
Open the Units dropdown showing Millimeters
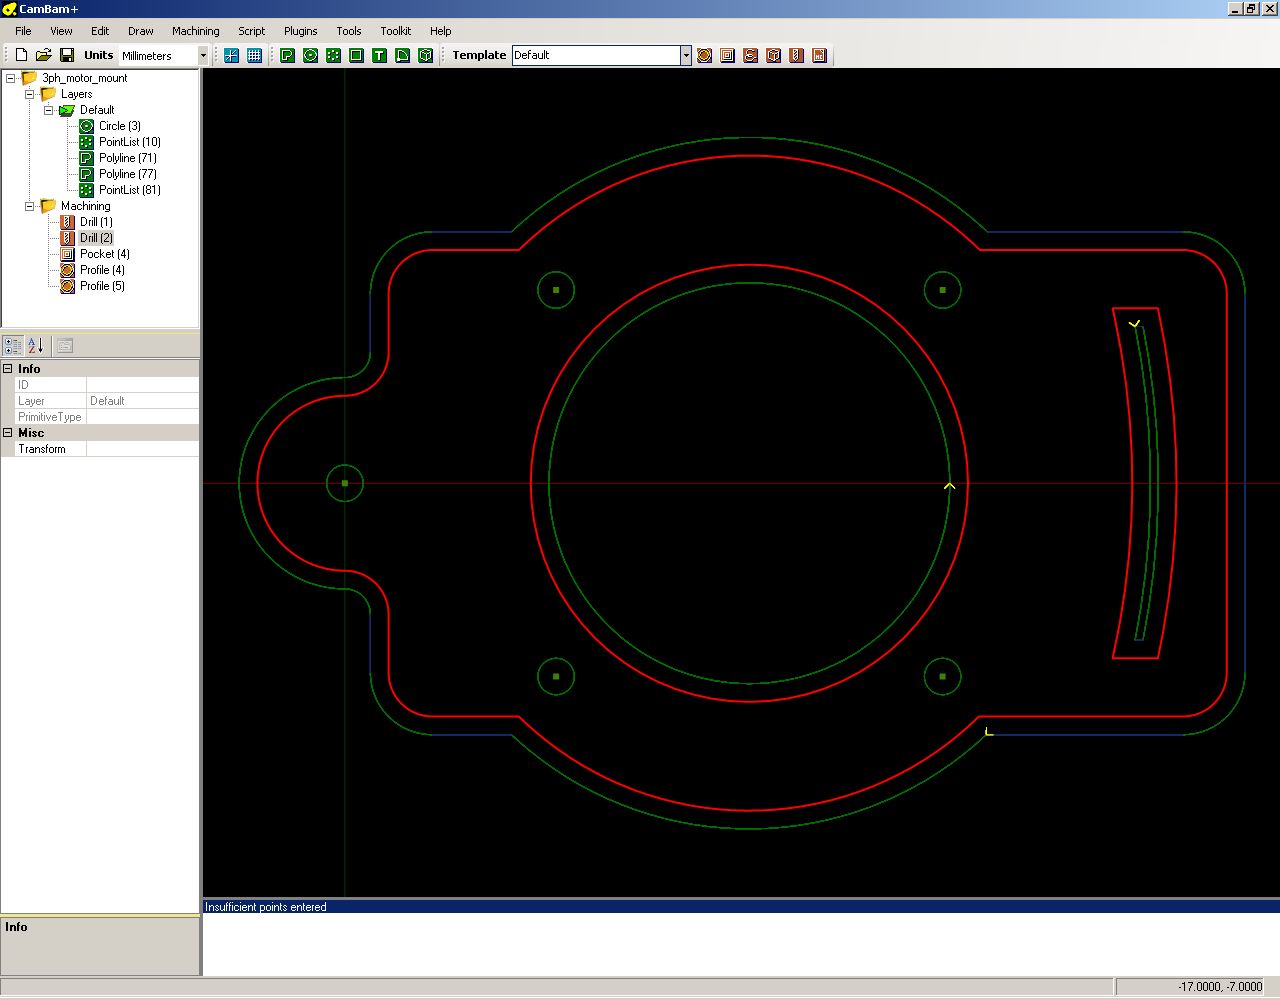point(164,55)
